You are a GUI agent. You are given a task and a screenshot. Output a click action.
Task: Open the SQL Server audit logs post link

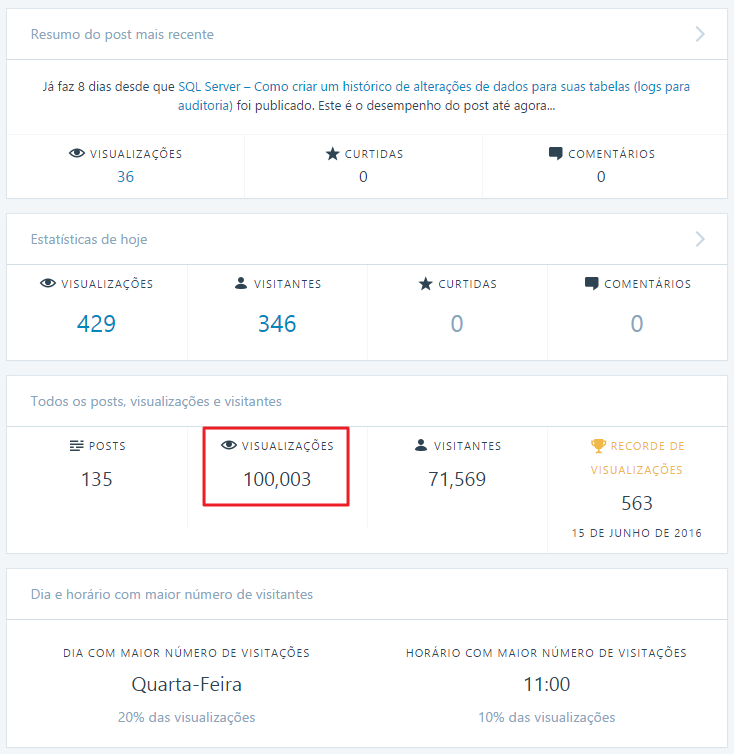[x=434, y=96]
